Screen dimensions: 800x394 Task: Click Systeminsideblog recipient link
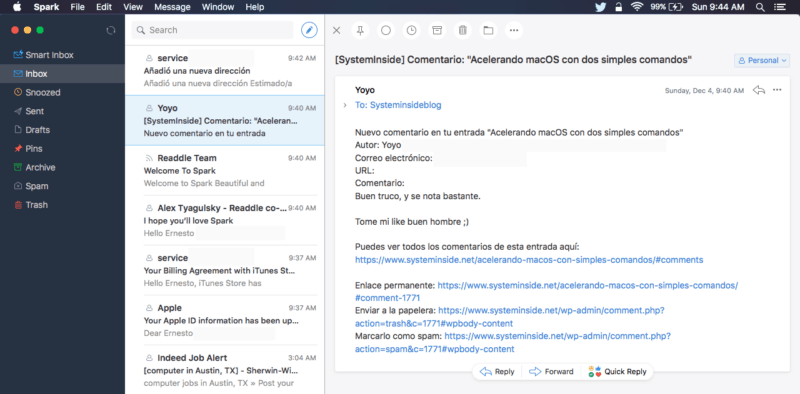tap(406, 105)
